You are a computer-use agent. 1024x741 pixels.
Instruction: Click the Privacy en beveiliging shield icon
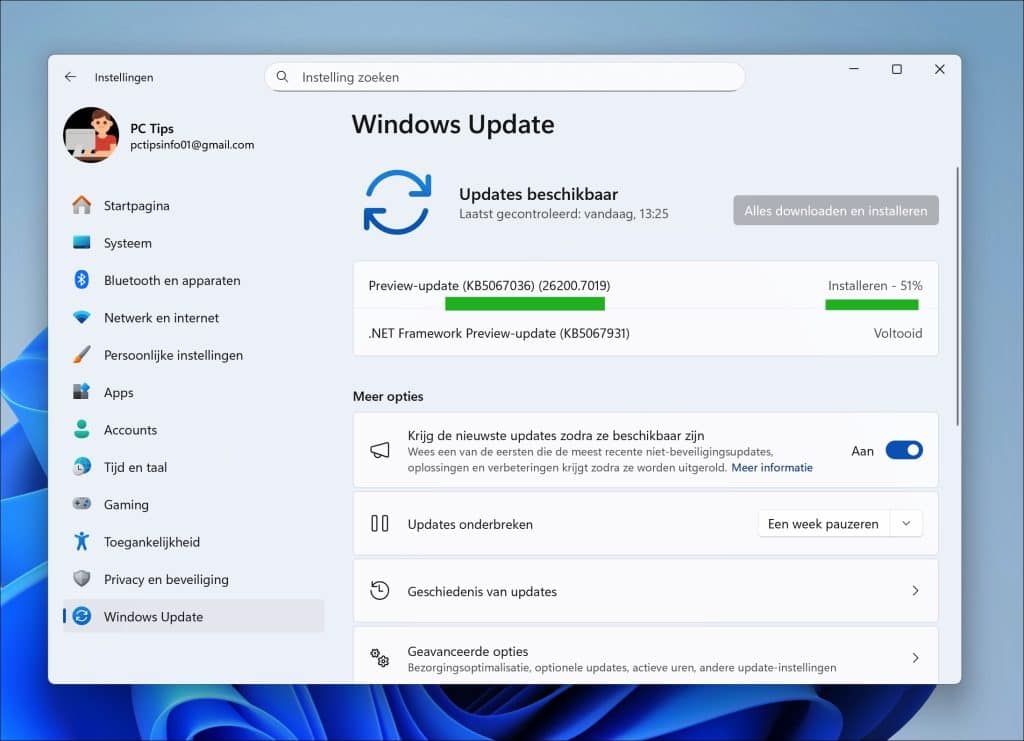pyautogui.click(x=82, y=579)
